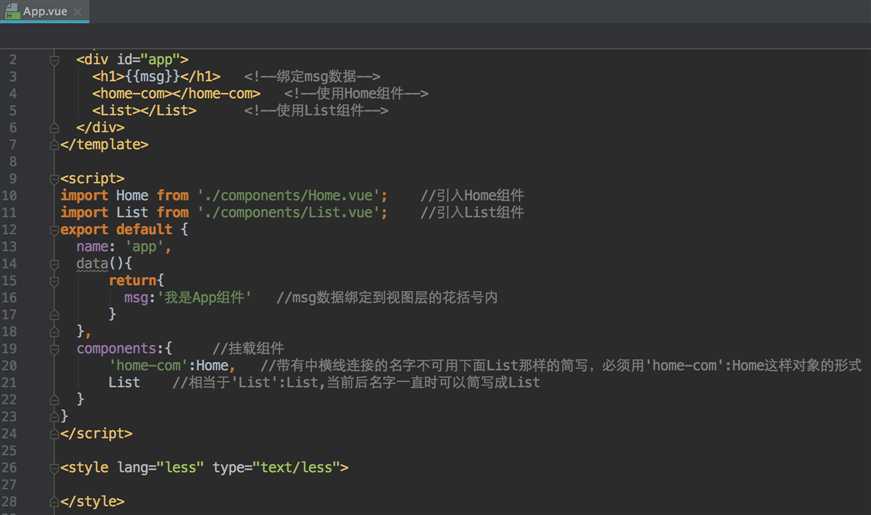Click line number 20 in the gutter
Image resolution: width=871 pixels, height=515 pixels.
[x=9, y=366]
